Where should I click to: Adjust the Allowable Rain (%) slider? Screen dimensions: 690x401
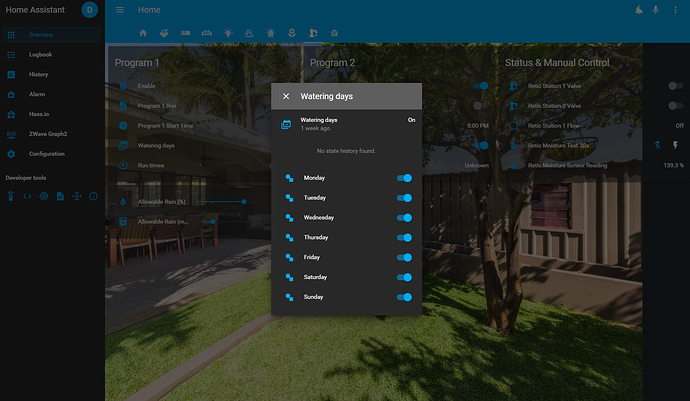click(244, 201)
